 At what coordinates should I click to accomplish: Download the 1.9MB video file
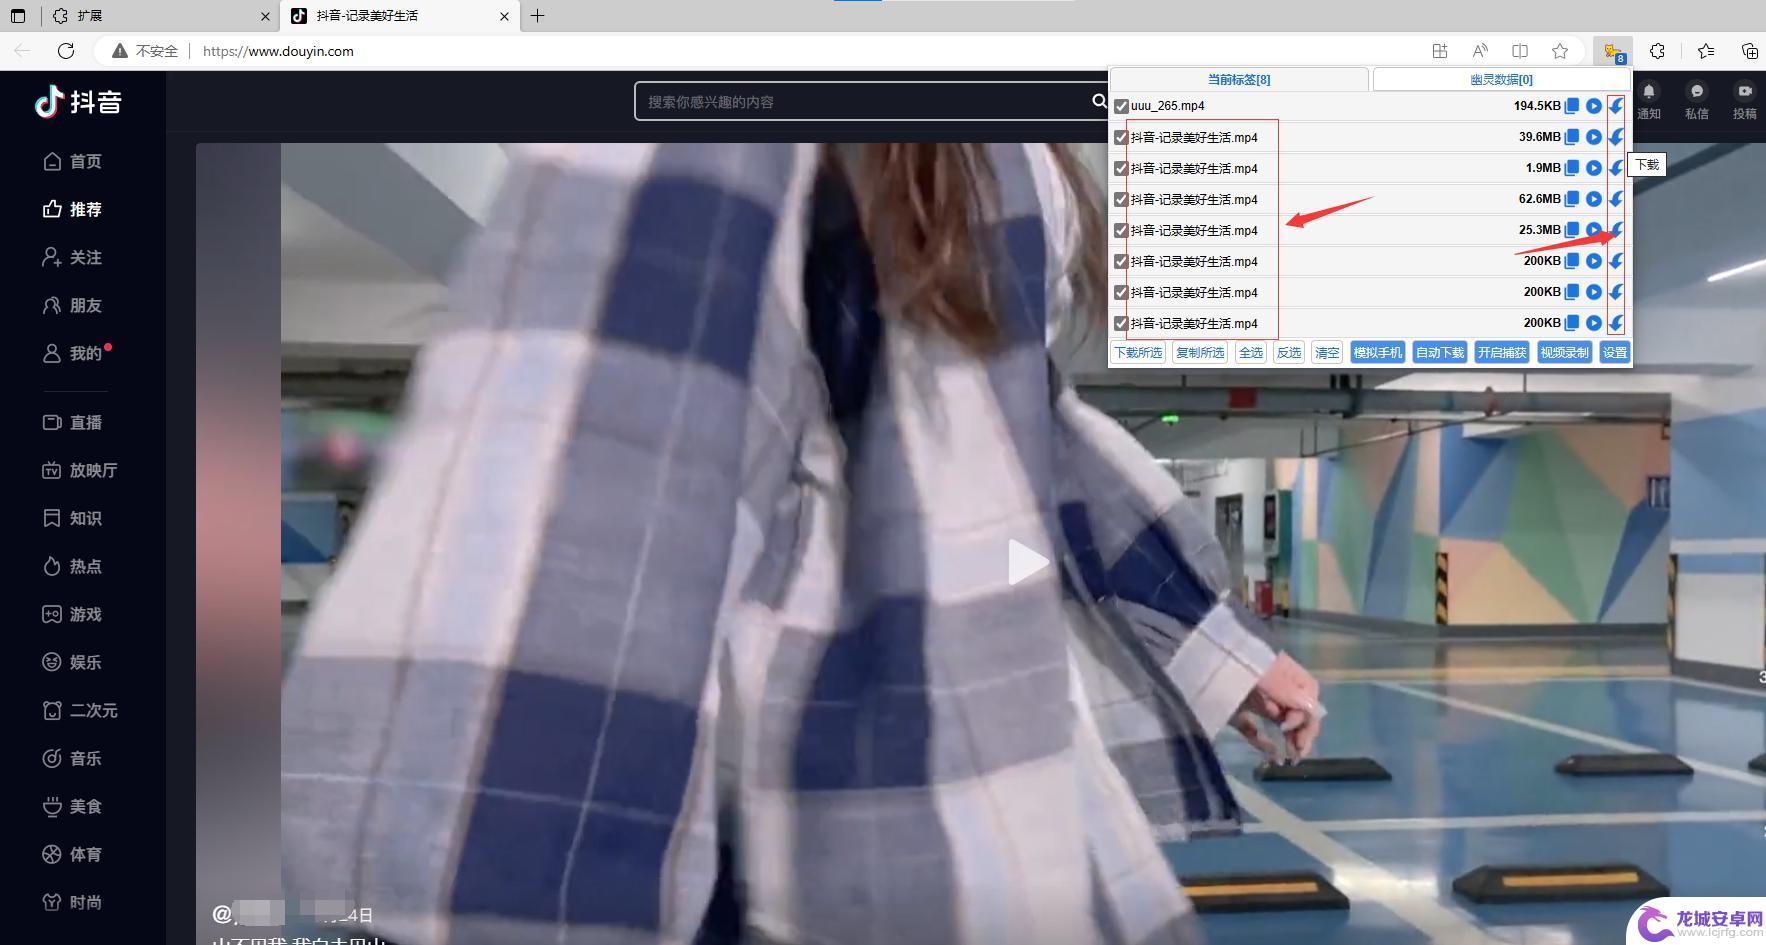tap(1616, 168)
